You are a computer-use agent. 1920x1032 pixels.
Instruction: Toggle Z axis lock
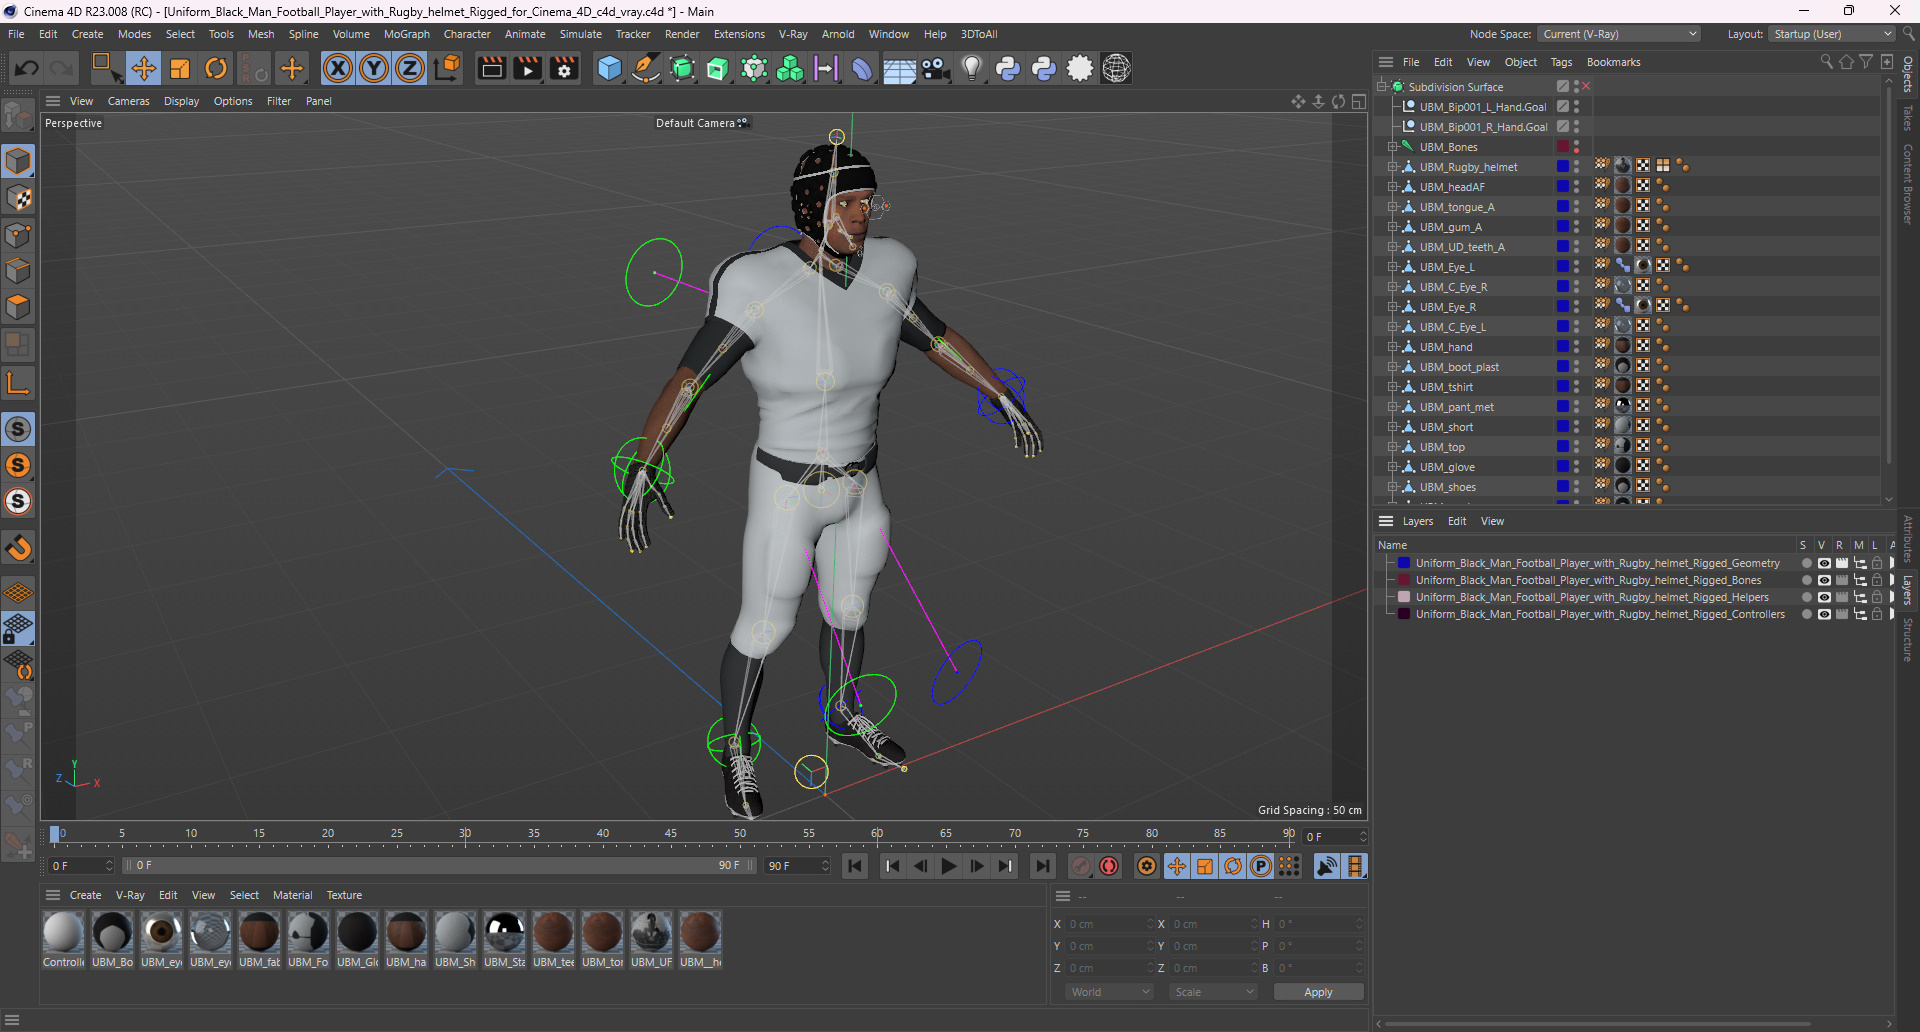tap(410, 68)
